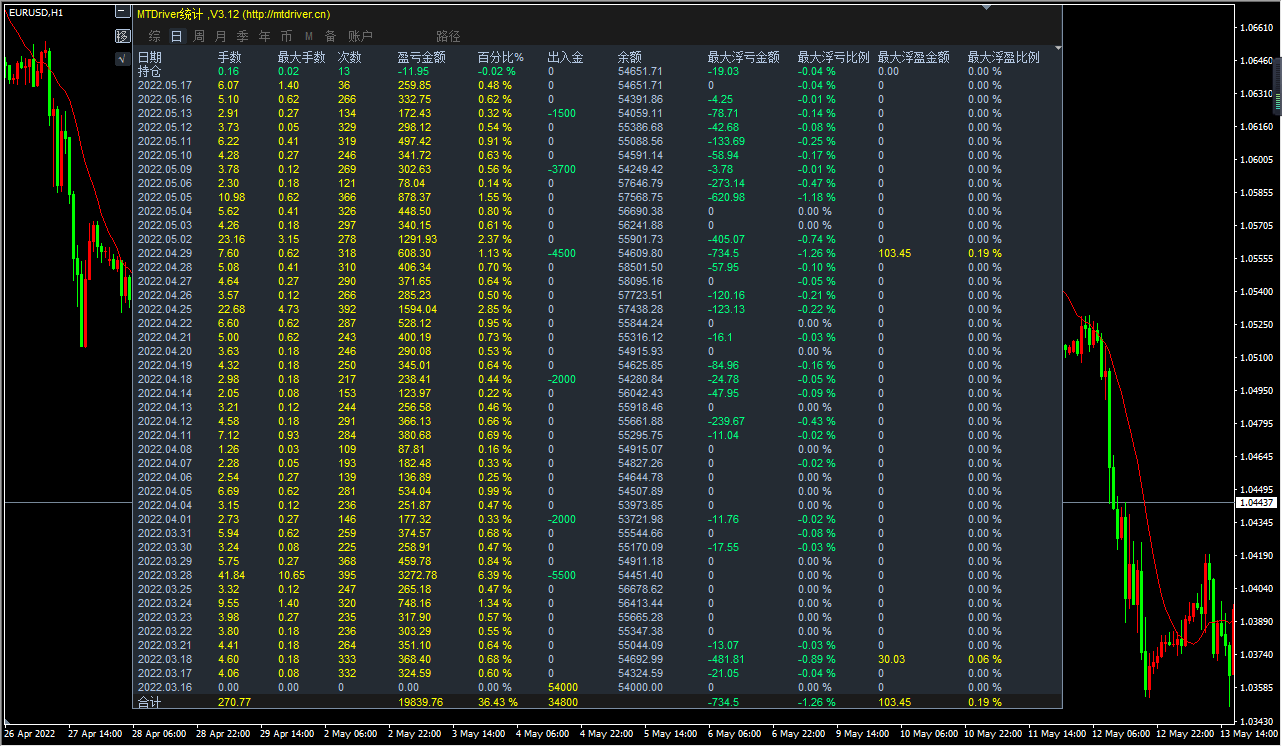Toggle the √ checkbox left of 日期
The width and height of the screenshot is (1282, 747).
tap(122, 57)
